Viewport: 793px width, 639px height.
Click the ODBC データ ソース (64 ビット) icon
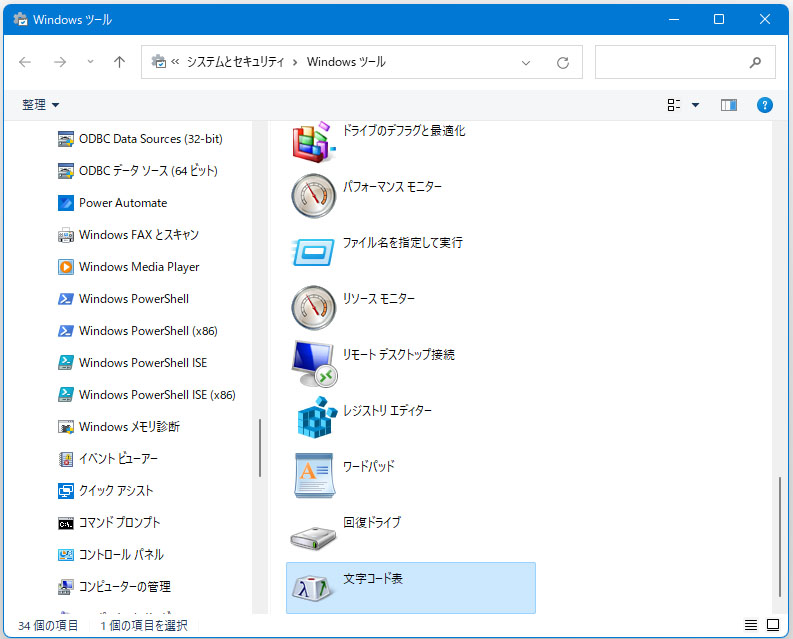65,171
